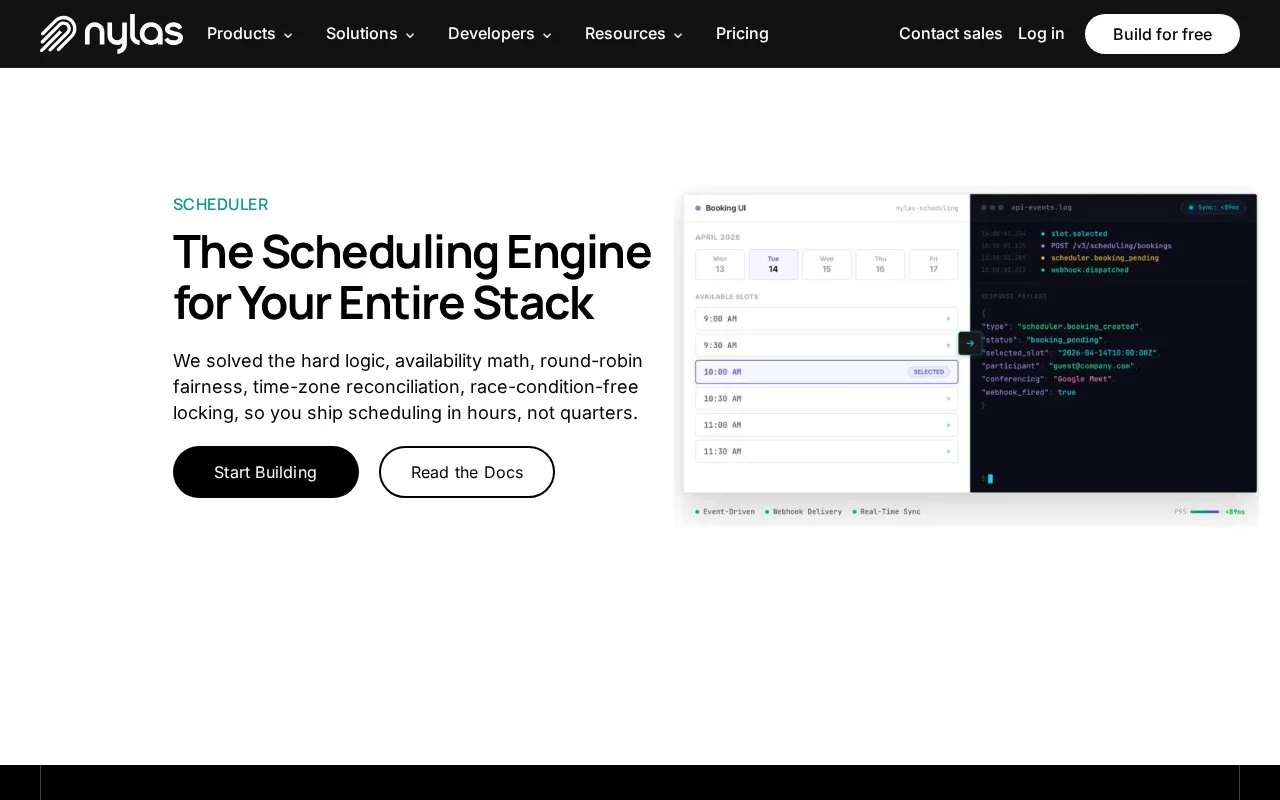Viewport: 1280px width, 800px height.
Task: Open Read the Docs
Action: [467, 472]
